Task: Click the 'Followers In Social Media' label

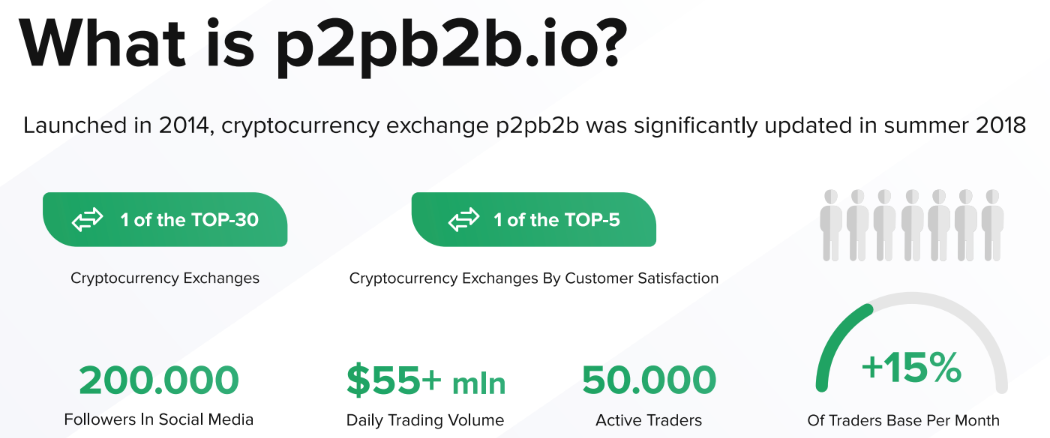Action: [x=159, y=421]
